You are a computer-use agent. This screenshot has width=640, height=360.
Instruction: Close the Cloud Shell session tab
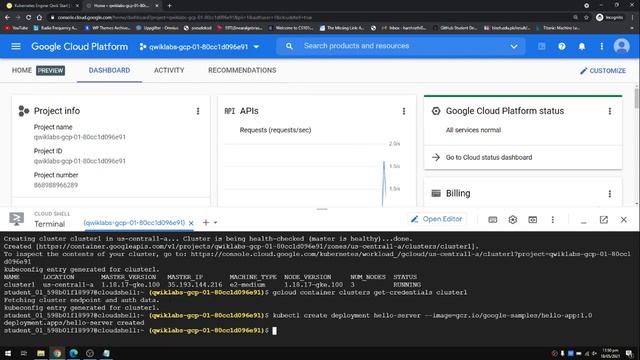191,223
